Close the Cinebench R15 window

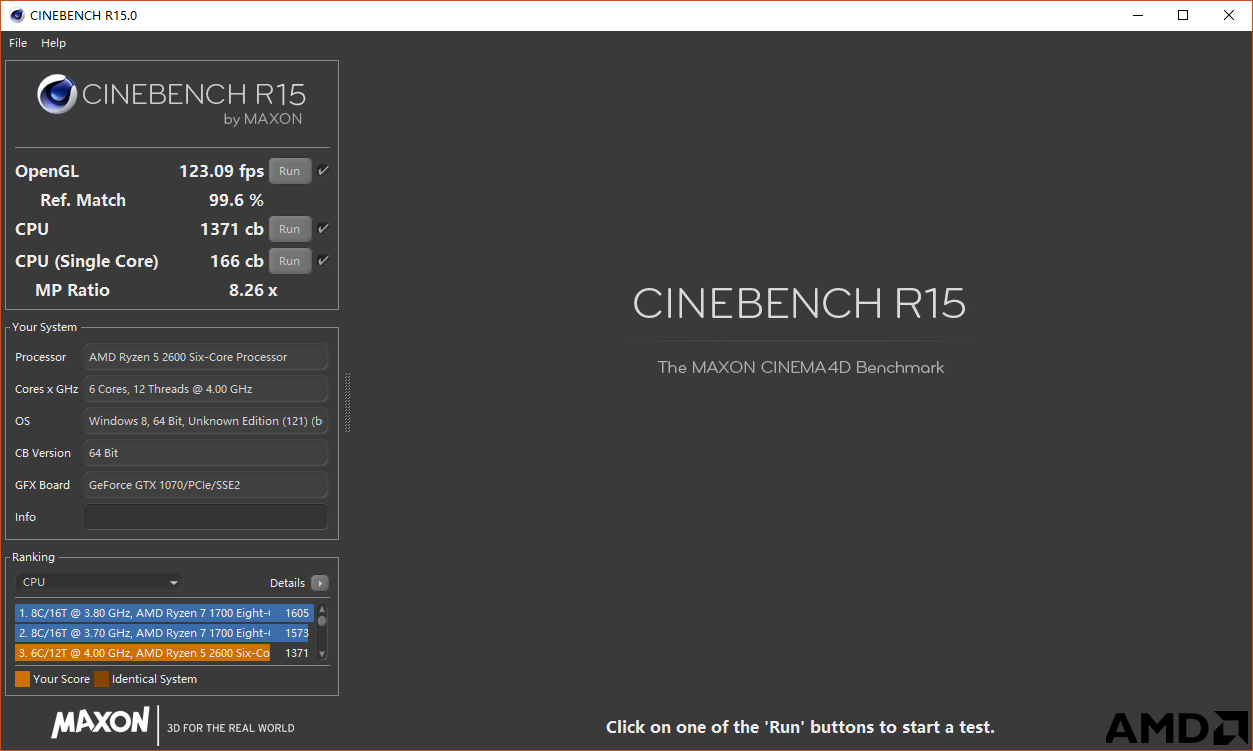click(1229, 15)
